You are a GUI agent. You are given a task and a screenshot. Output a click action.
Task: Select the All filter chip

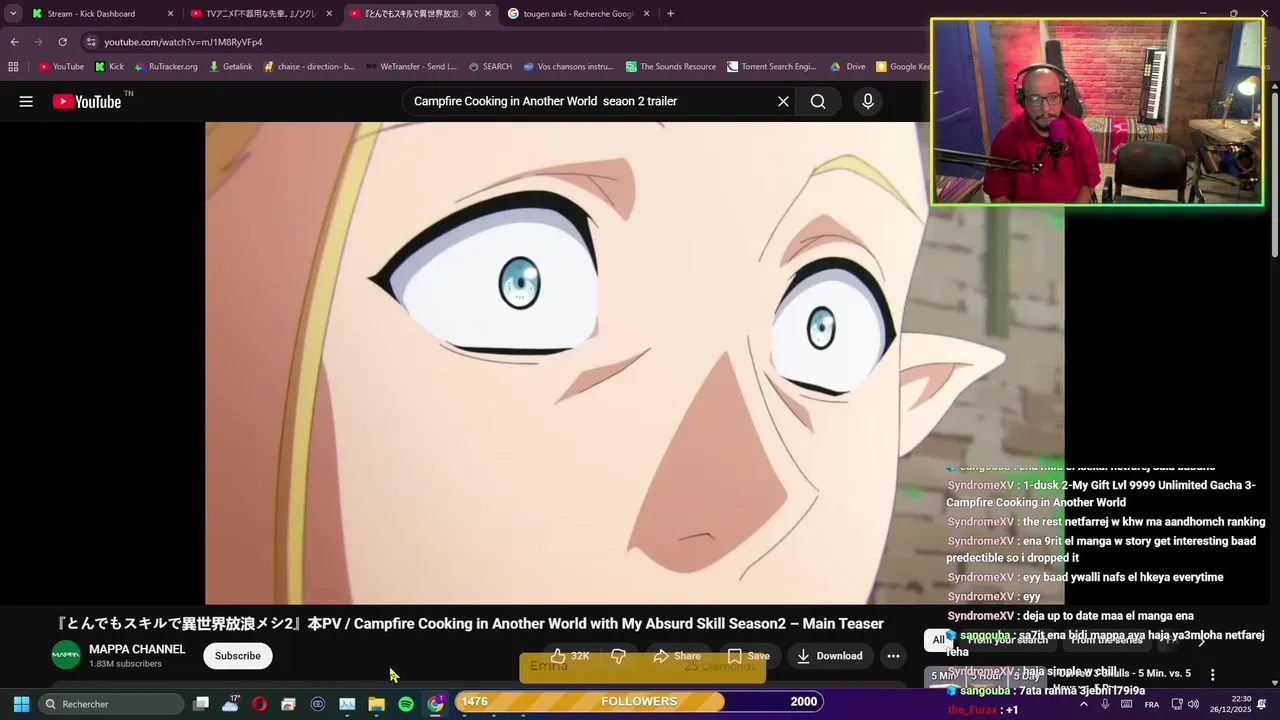tap(938, 640)
